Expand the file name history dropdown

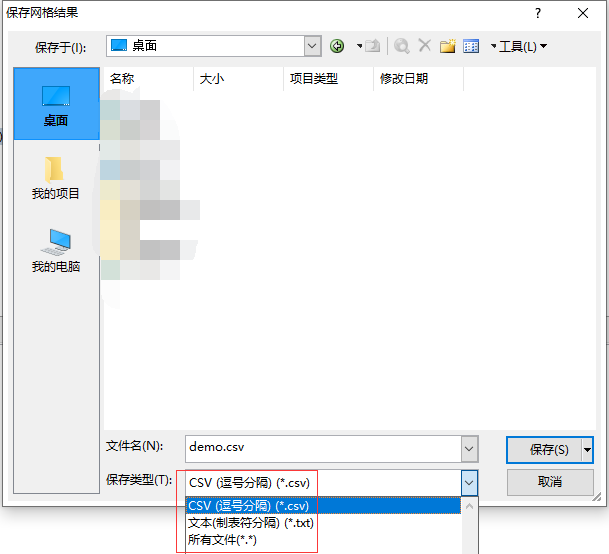click(469, 449)
